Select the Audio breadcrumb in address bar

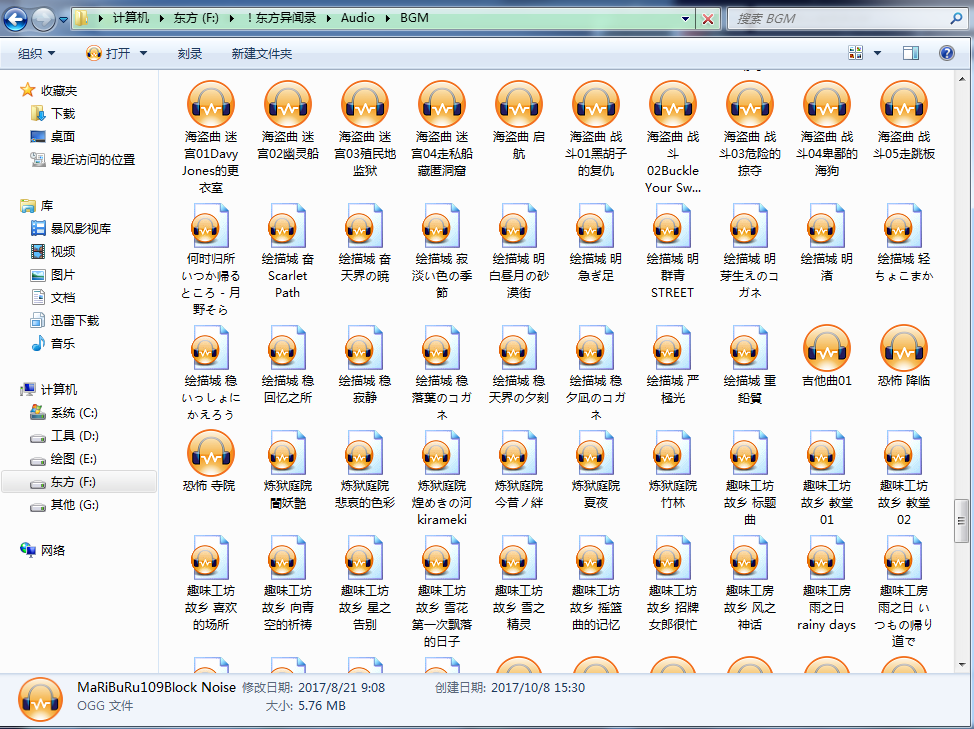357,18
